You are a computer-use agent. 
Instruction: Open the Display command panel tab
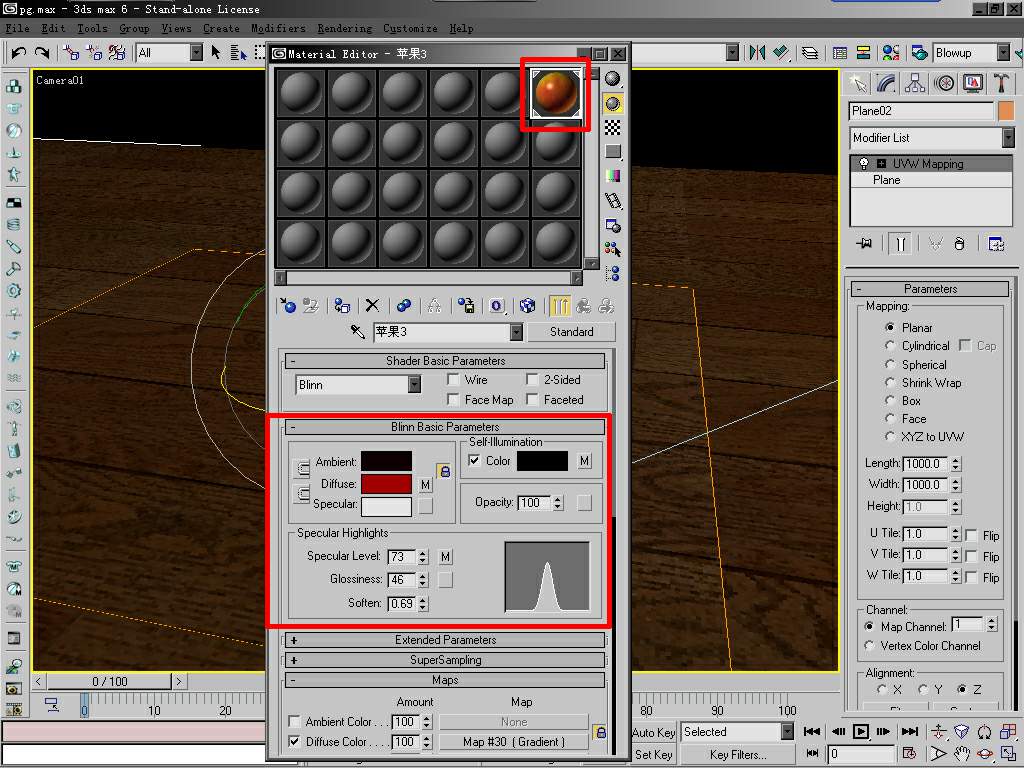(973, 83)
